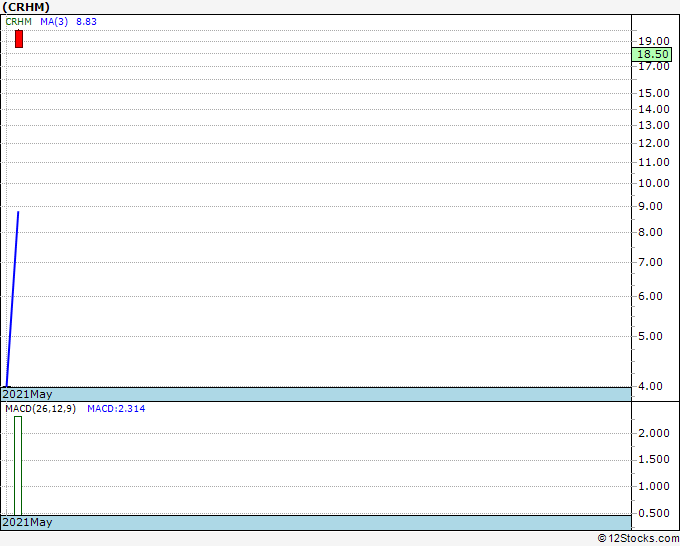Click the 13.00 price axis label
This screenshot has width=680, height=546.
pos(654,125)
